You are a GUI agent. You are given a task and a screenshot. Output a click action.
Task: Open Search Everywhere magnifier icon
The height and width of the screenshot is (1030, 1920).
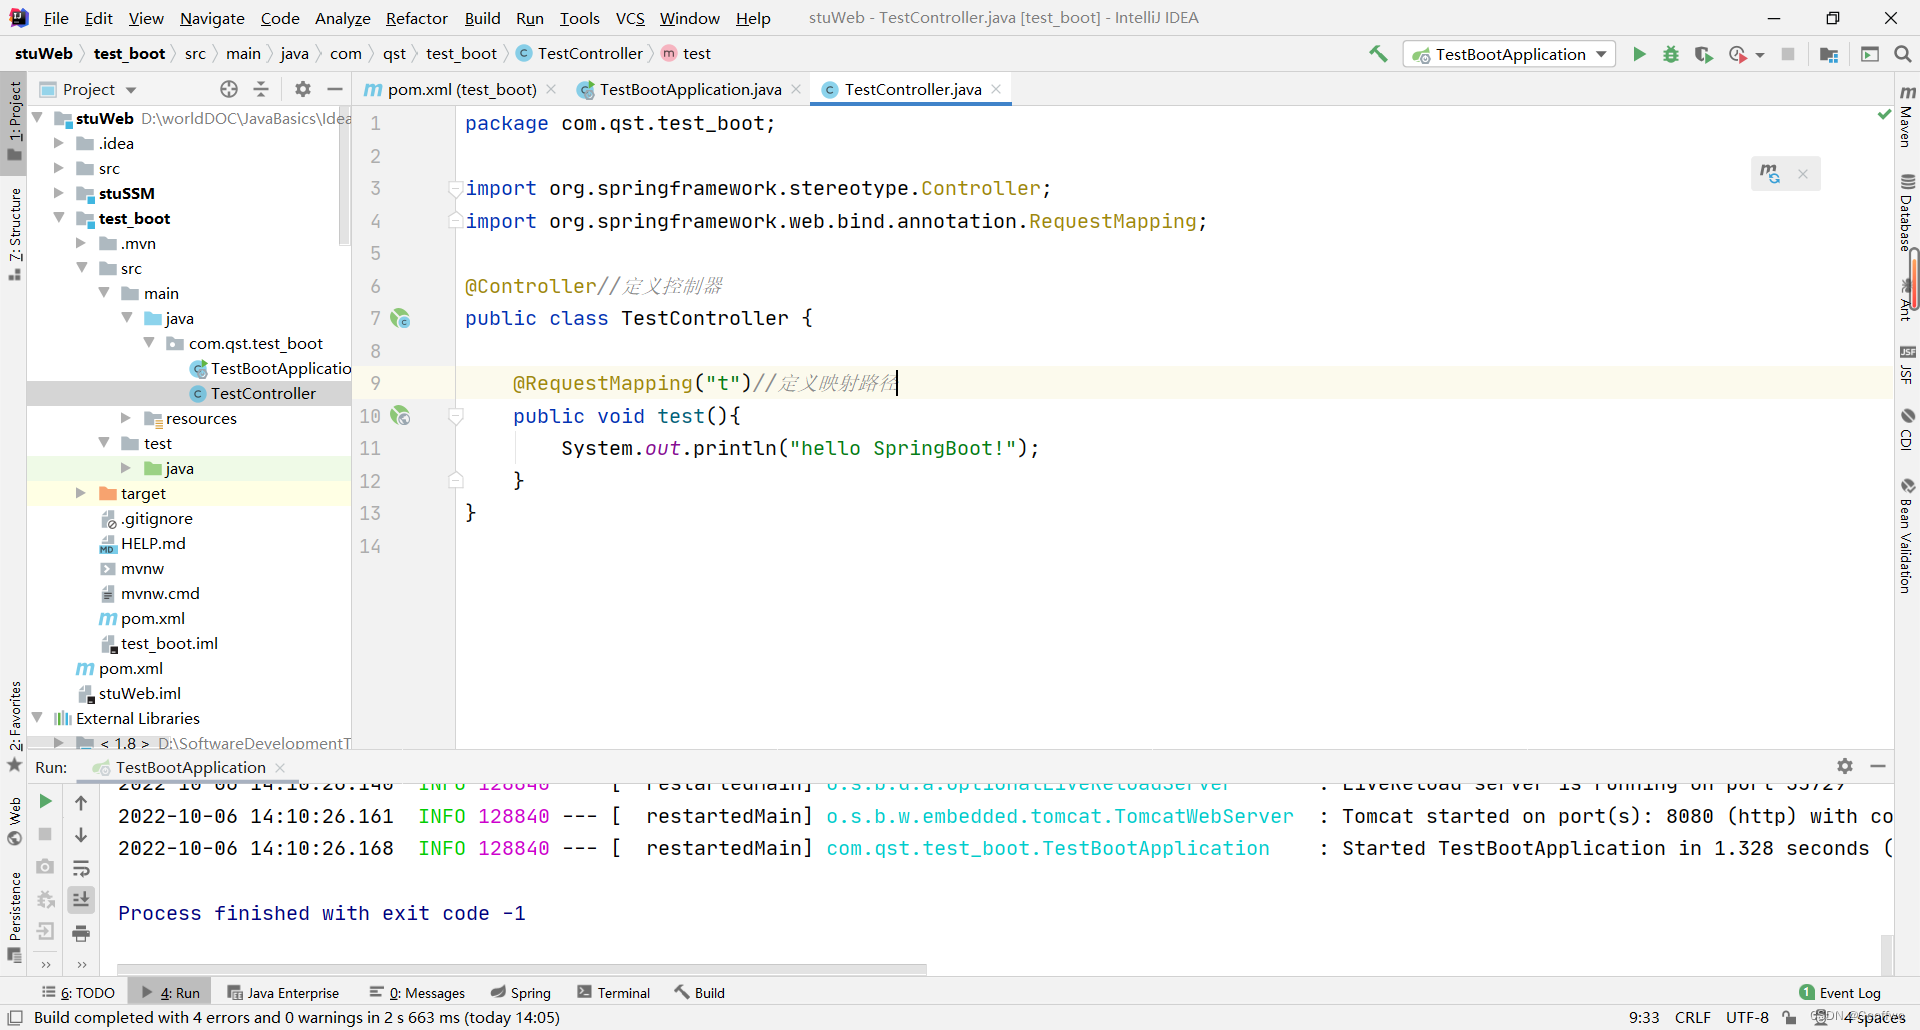pyautogui.click(x=1903, y=54)
